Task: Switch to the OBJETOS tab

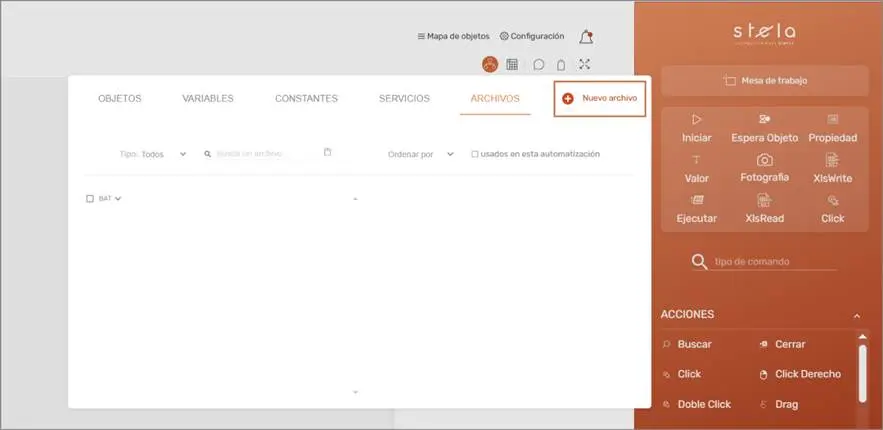Action: 119,98
